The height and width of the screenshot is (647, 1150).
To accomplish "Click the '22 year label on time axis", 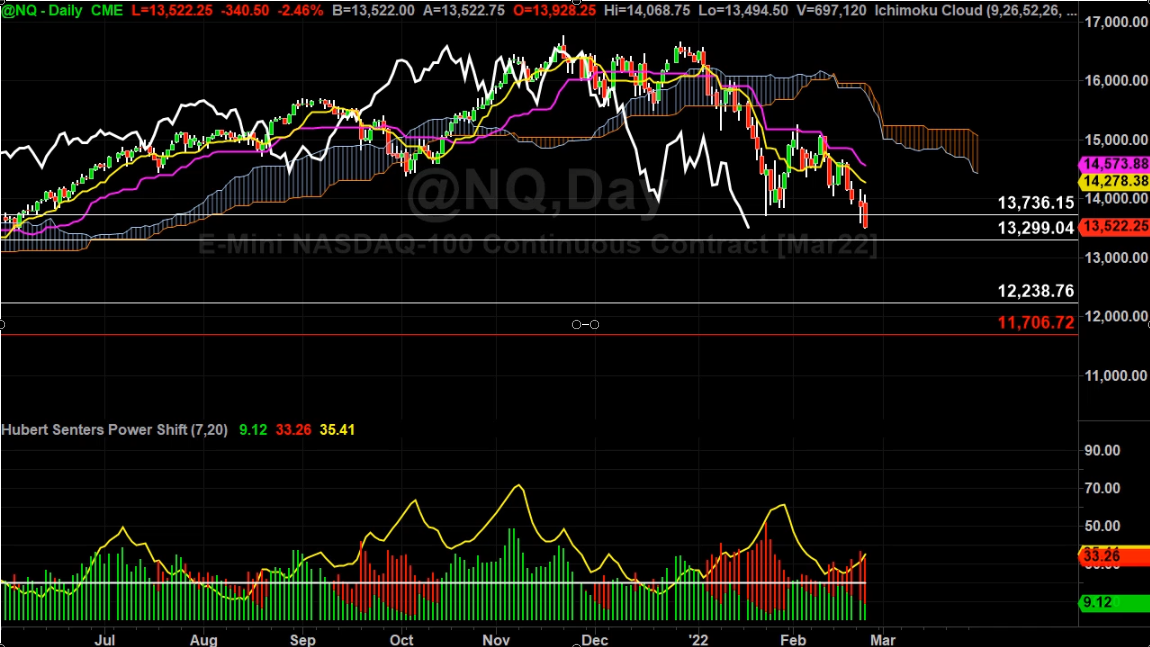I will (699, 640).
